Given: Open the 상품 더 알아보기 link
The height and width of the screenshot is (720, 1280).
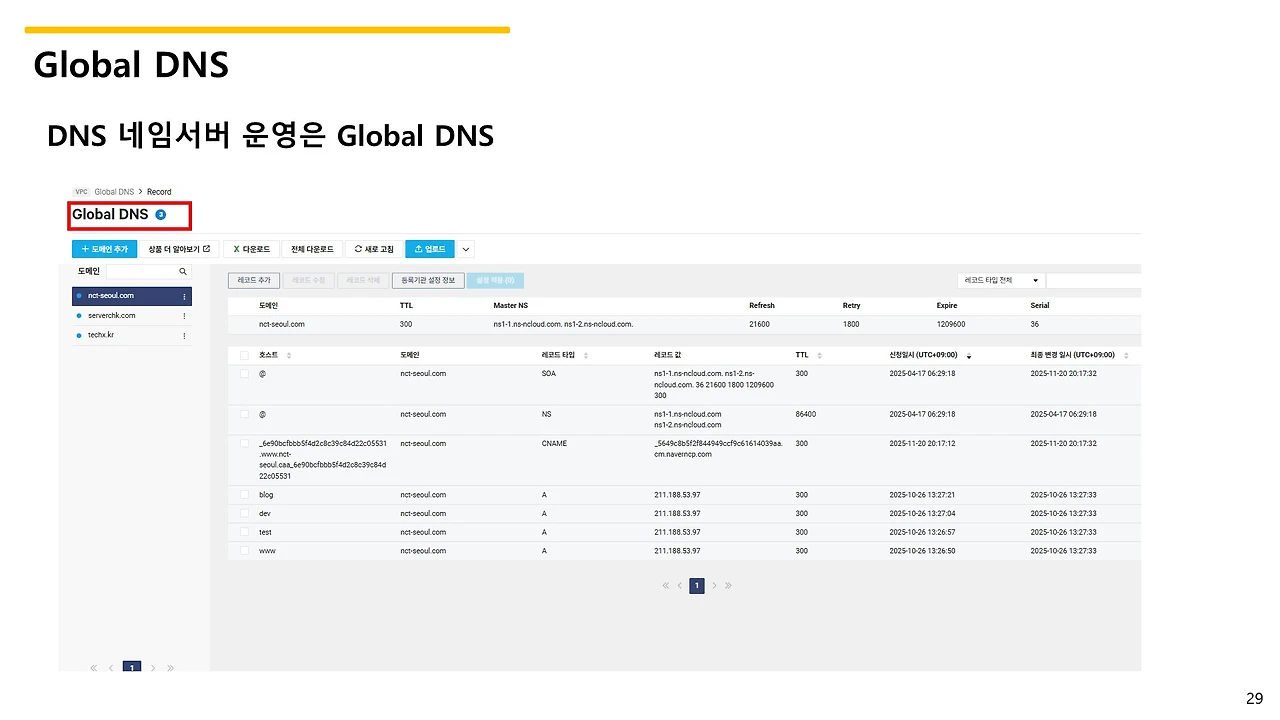Looking at the screenshot, I should [x=179, y=249].
